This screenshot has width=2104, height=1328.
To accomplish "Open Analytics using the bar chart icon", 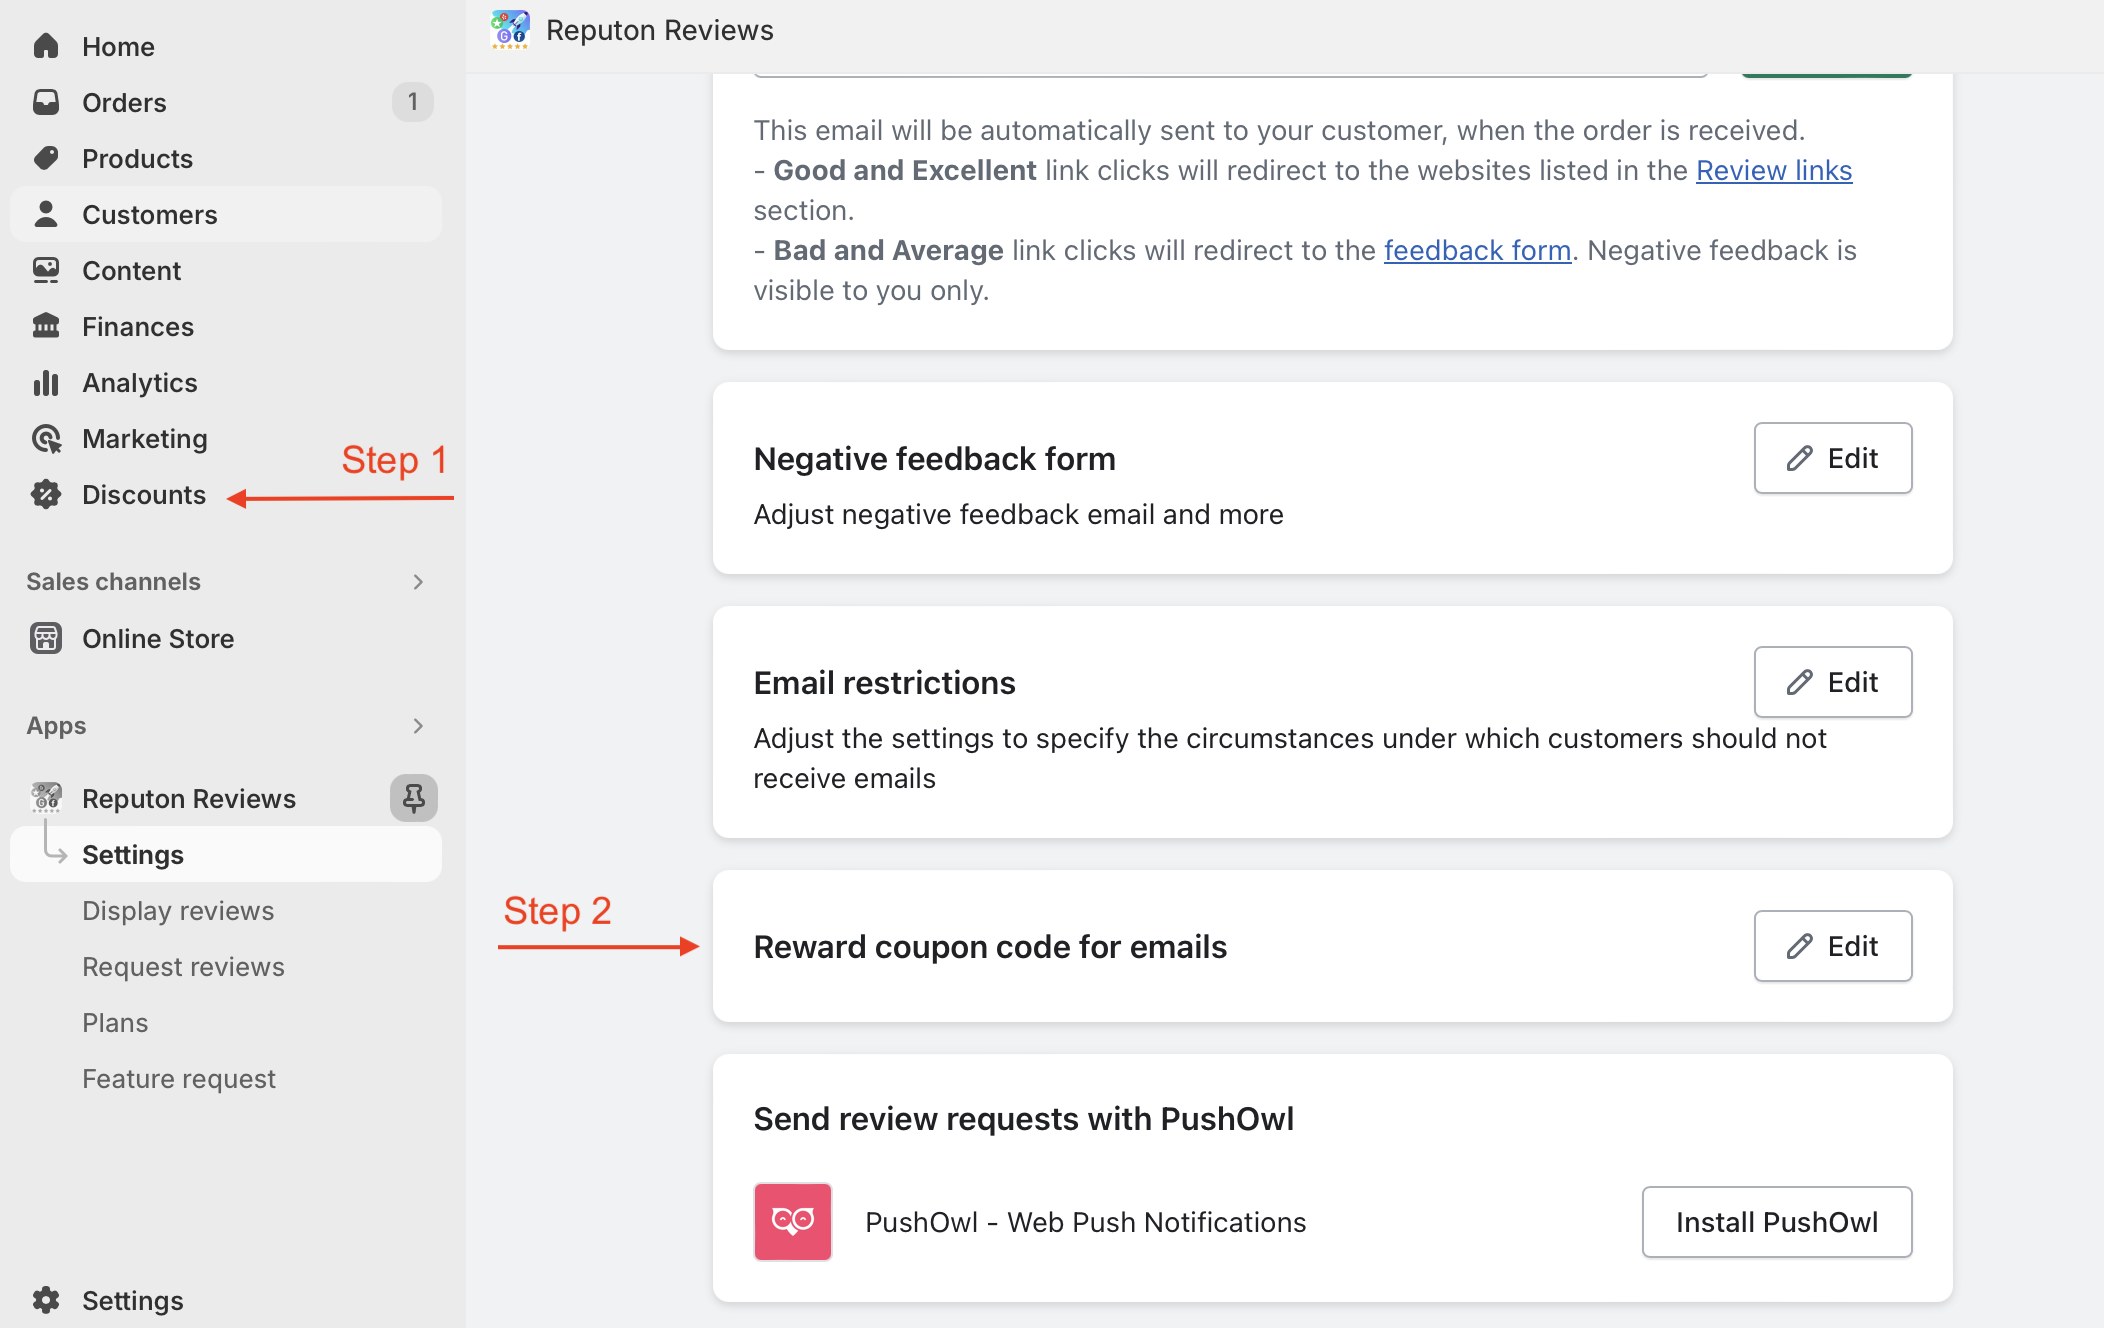I will pyautogui.click(x=46, y=382).
